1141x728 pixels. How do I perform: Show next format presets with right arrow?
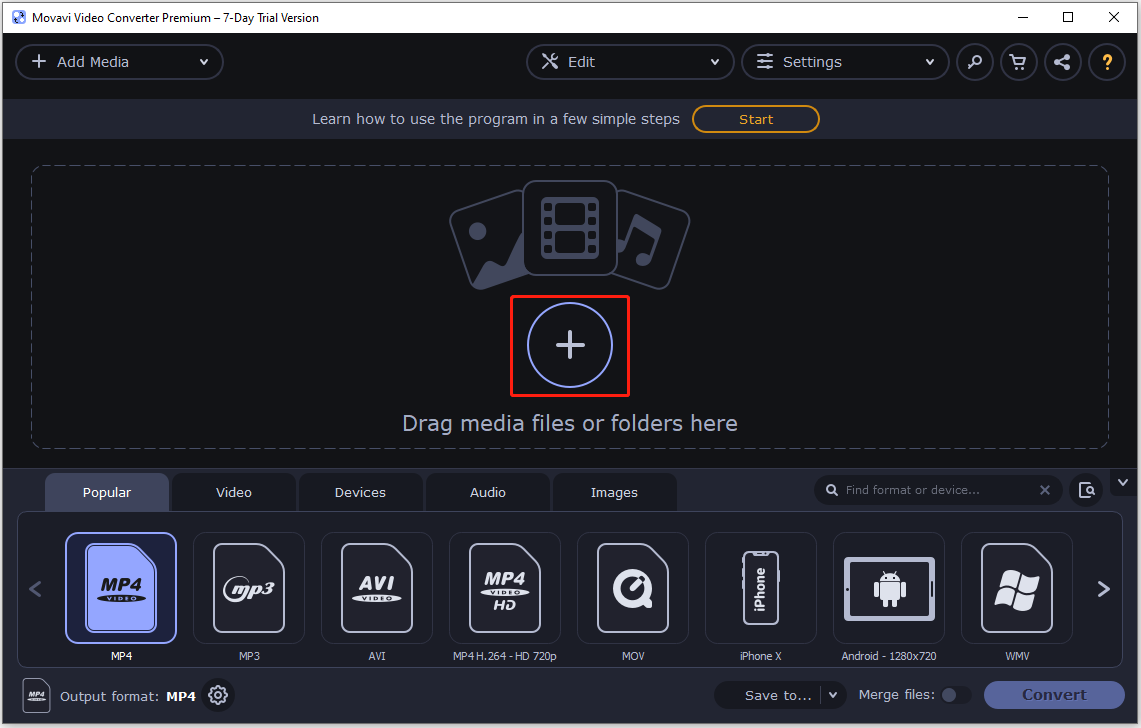1104,588
